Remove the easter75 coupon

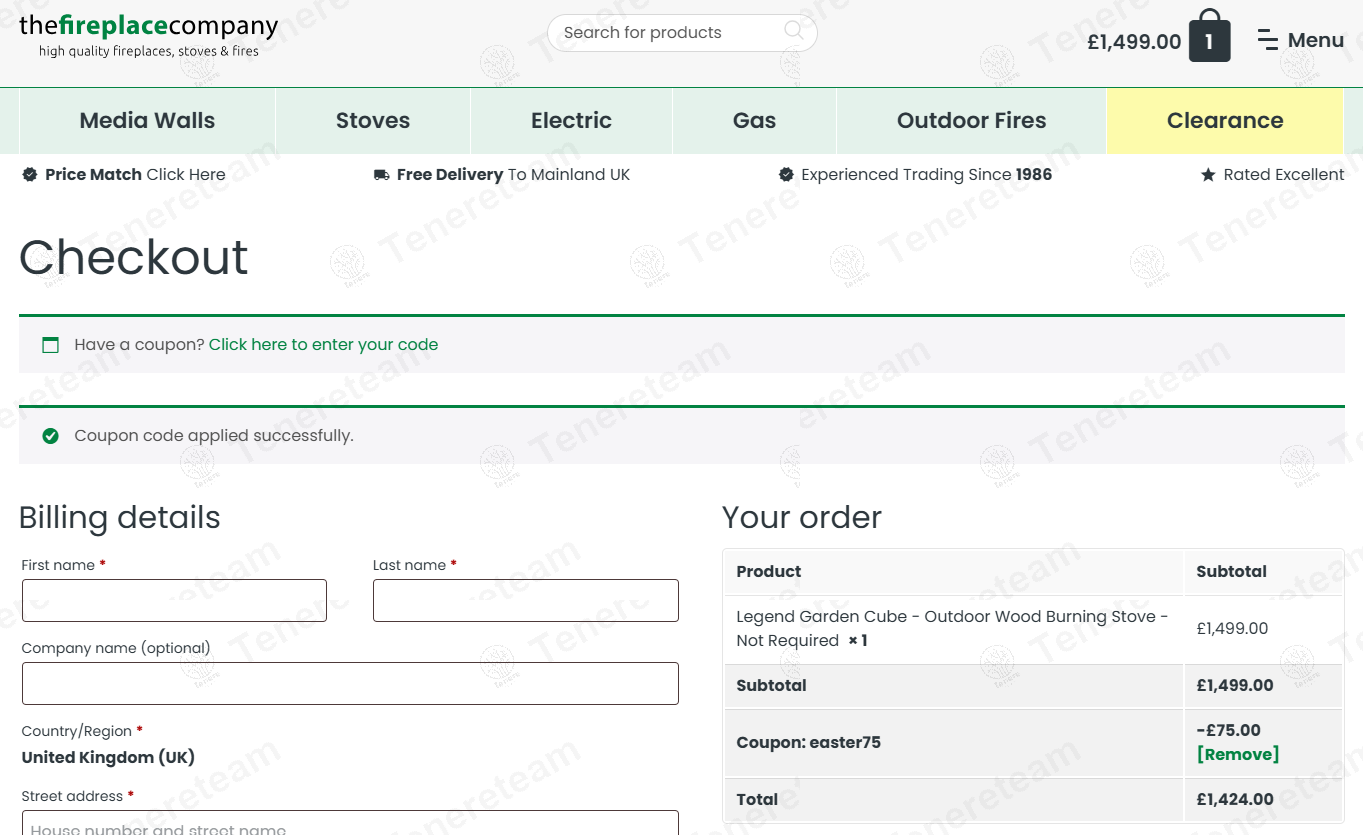click(x=1237, y=754)
